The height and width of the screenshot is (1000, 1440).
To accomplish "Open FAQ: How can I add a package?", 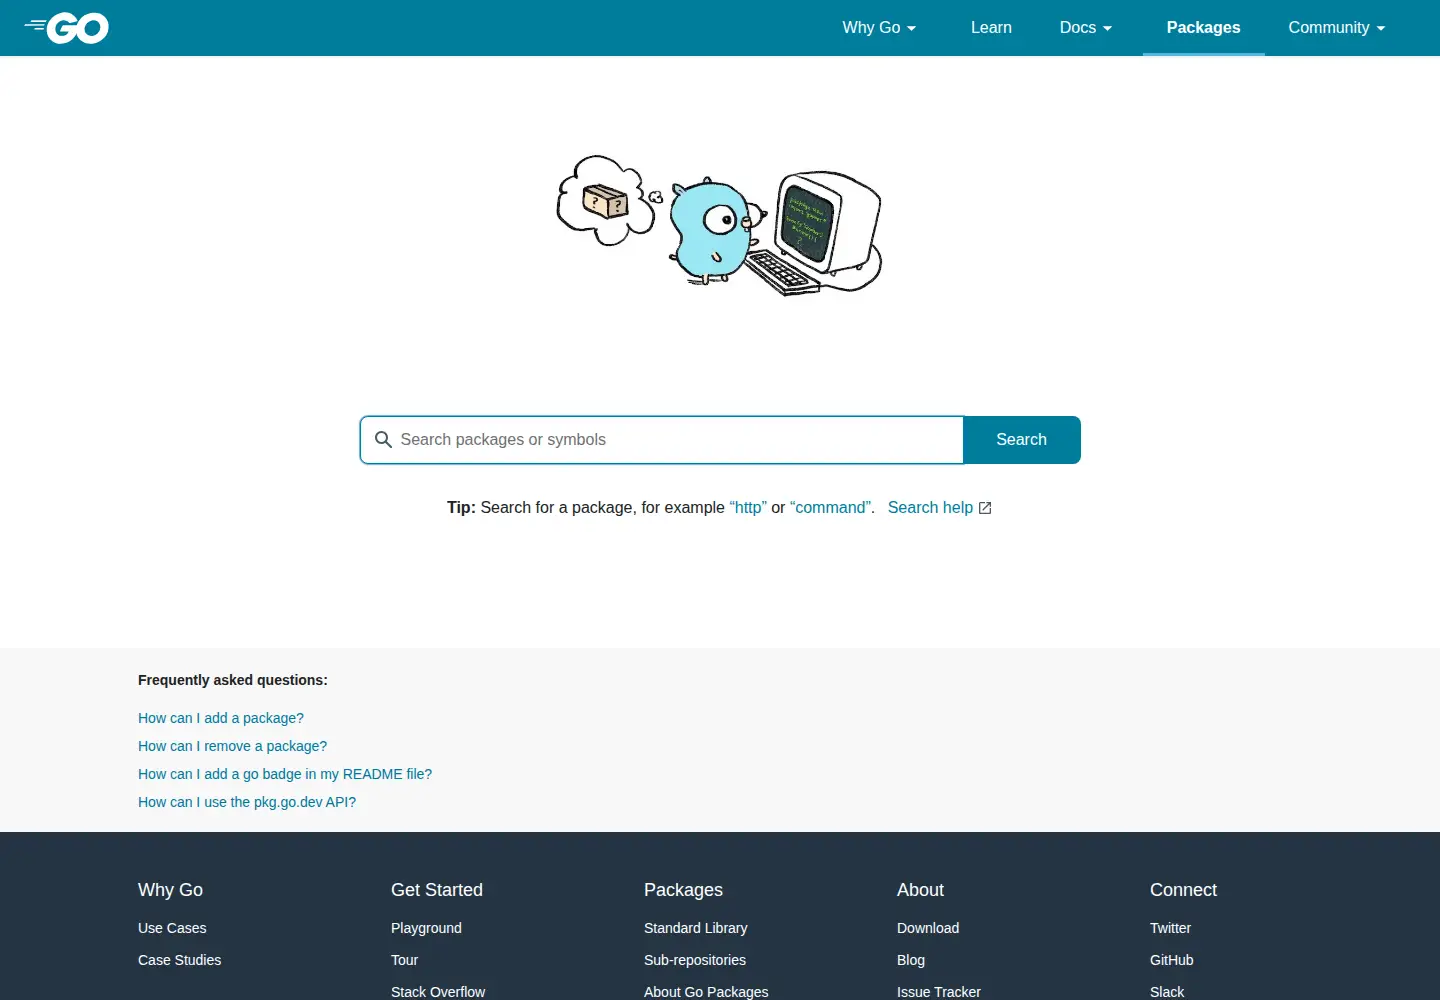I will [221, 718].
